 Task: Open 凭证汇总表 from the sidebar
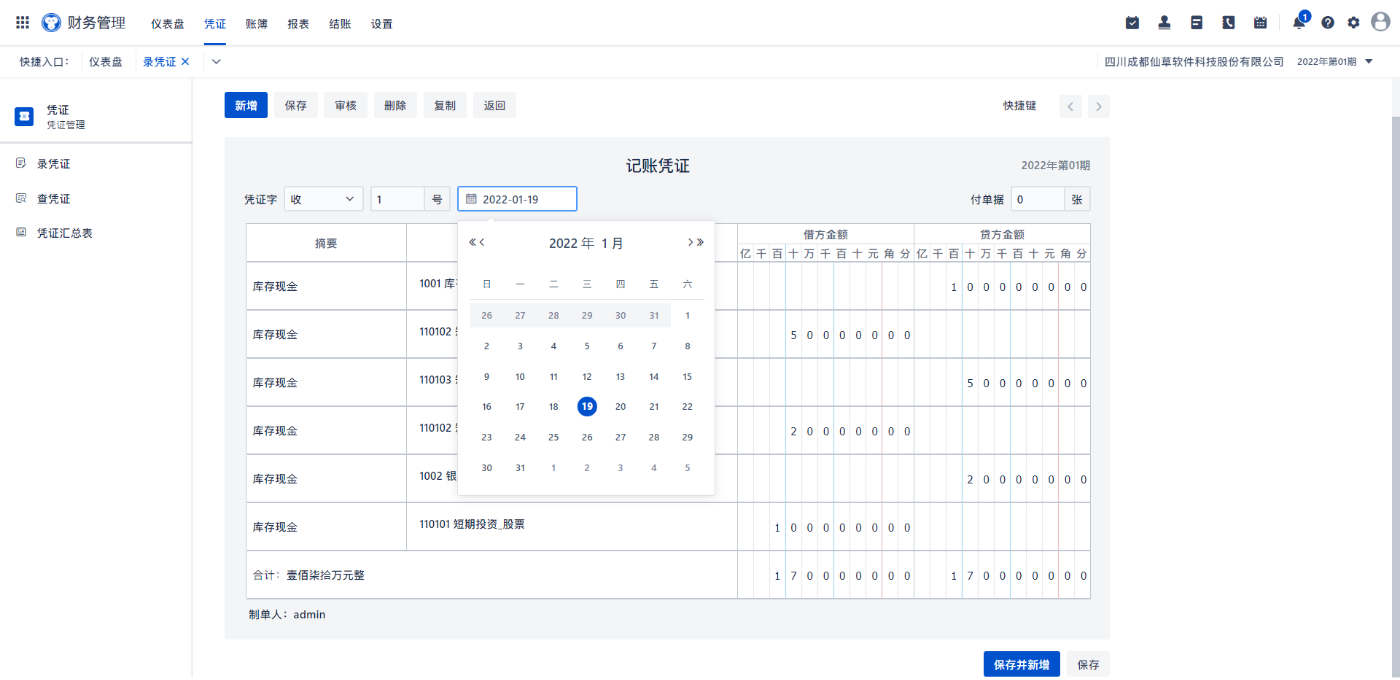[64, 233]
